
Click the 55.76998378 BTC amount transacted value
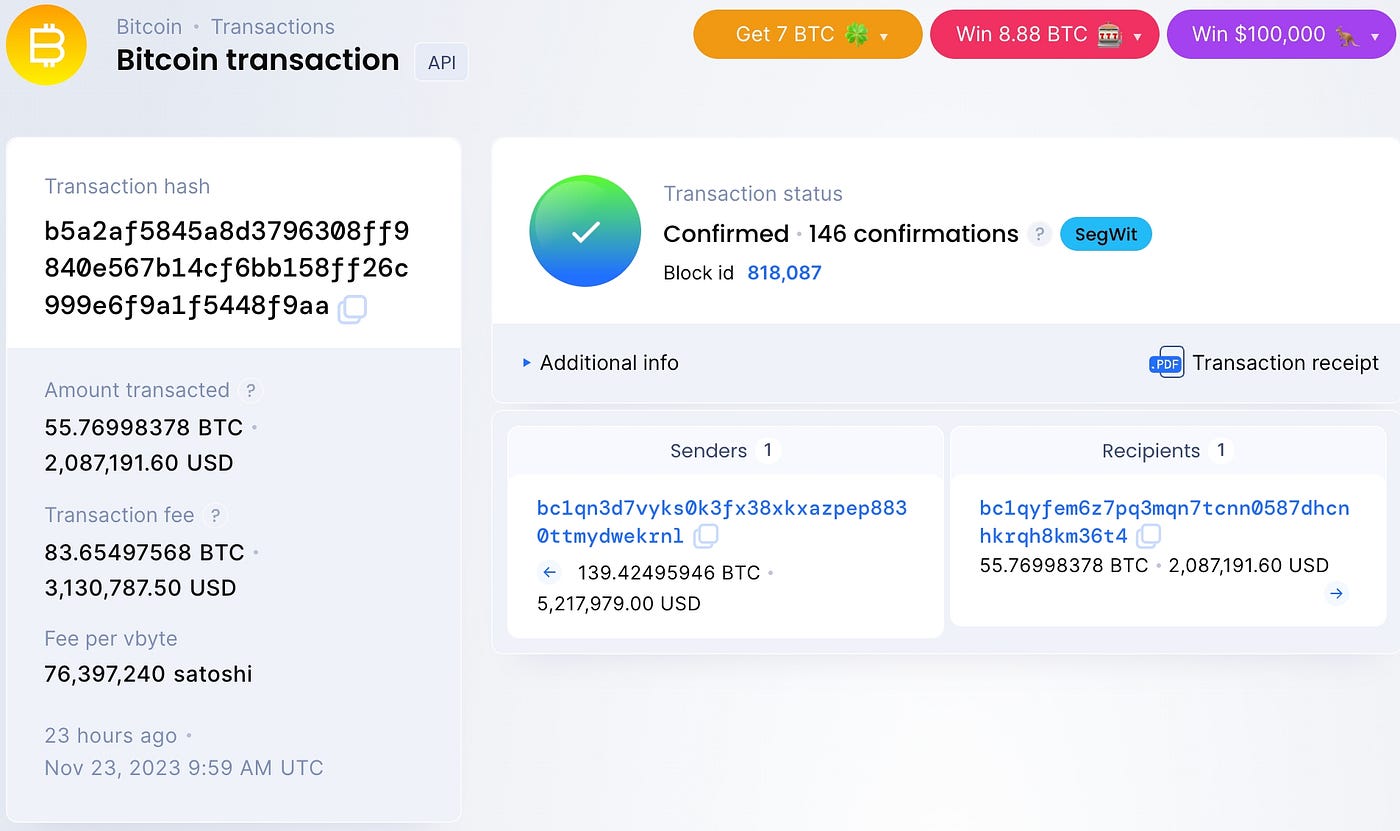pos(144,427)
